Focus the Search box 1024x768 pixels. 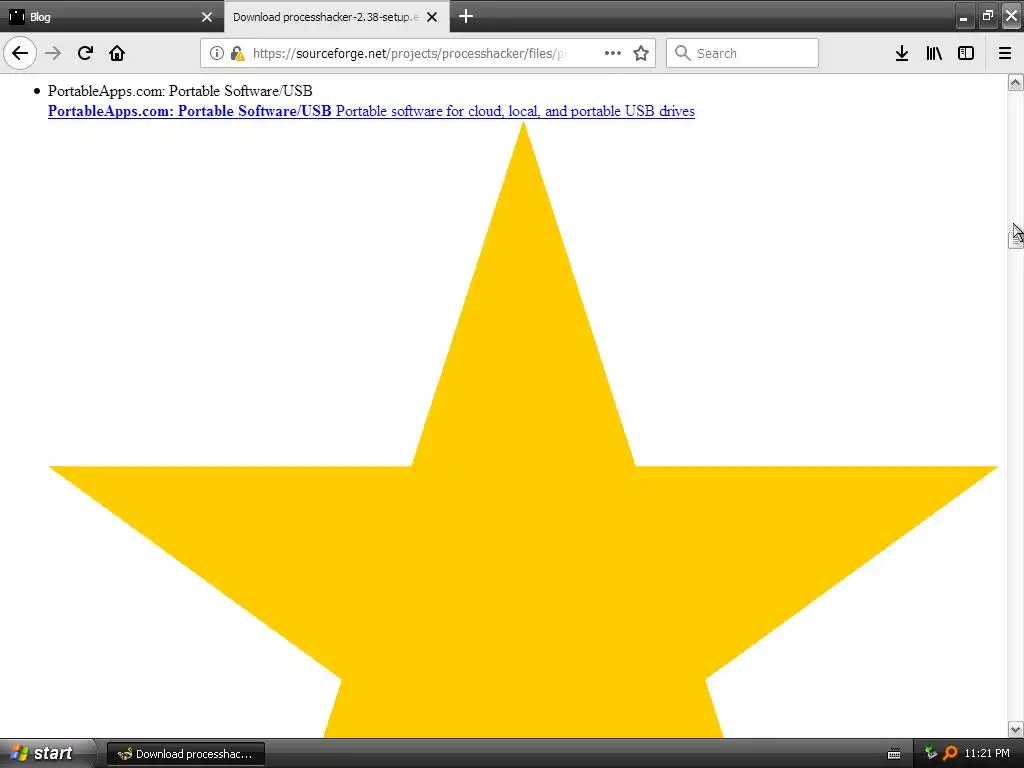(x=742, y=53)
